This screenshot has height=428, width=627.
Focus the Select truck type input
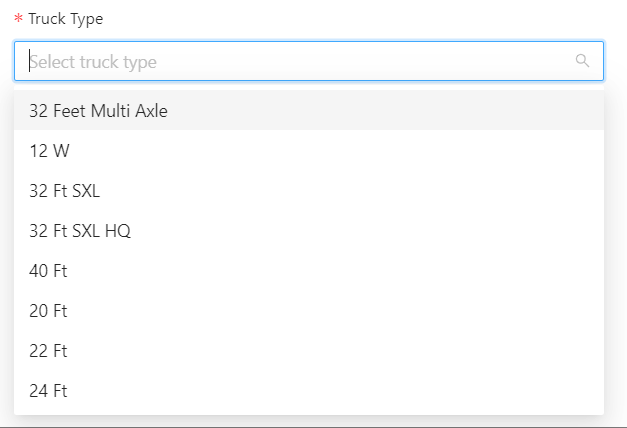[300, 61]
